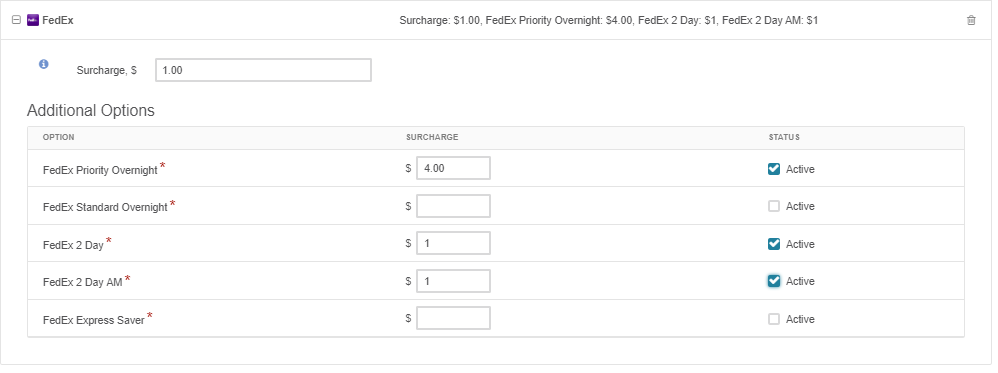The width and height of the screenshot is (998, 373).
Task: Enable Active for FedEx Express Saver
Action: tap(774, 319)
